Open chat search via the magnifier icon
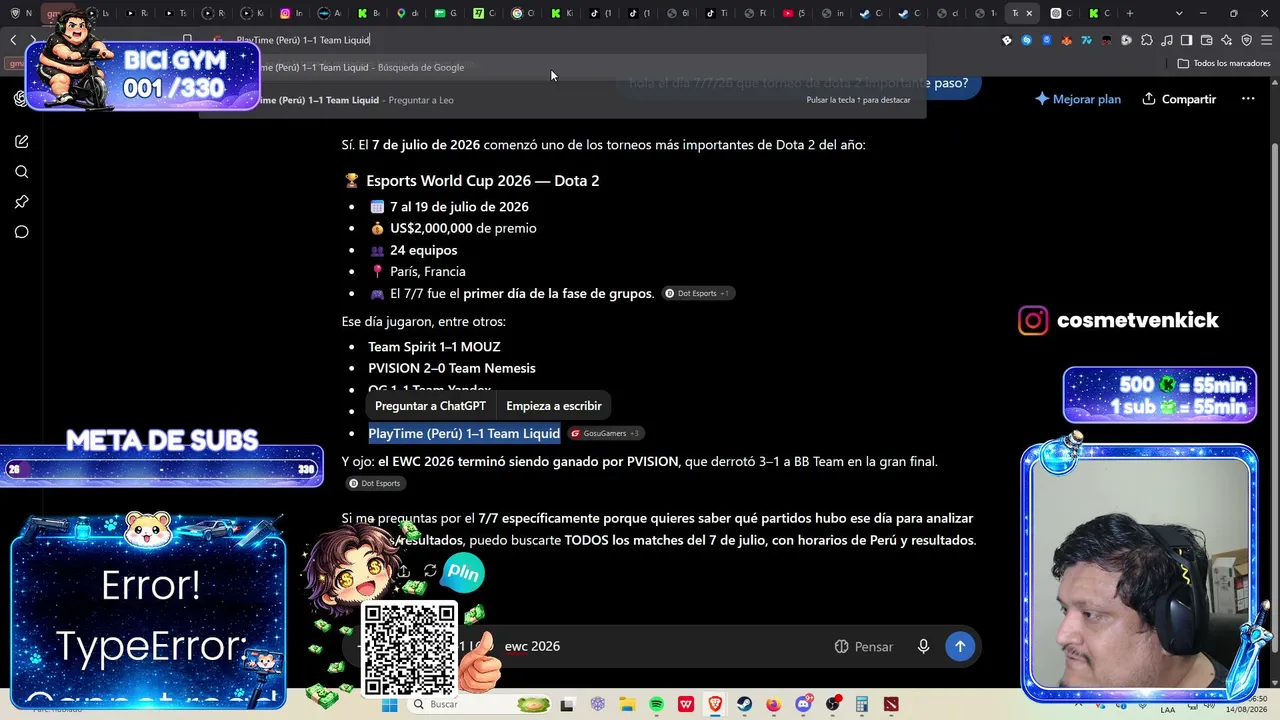 (x=22, y=172)
